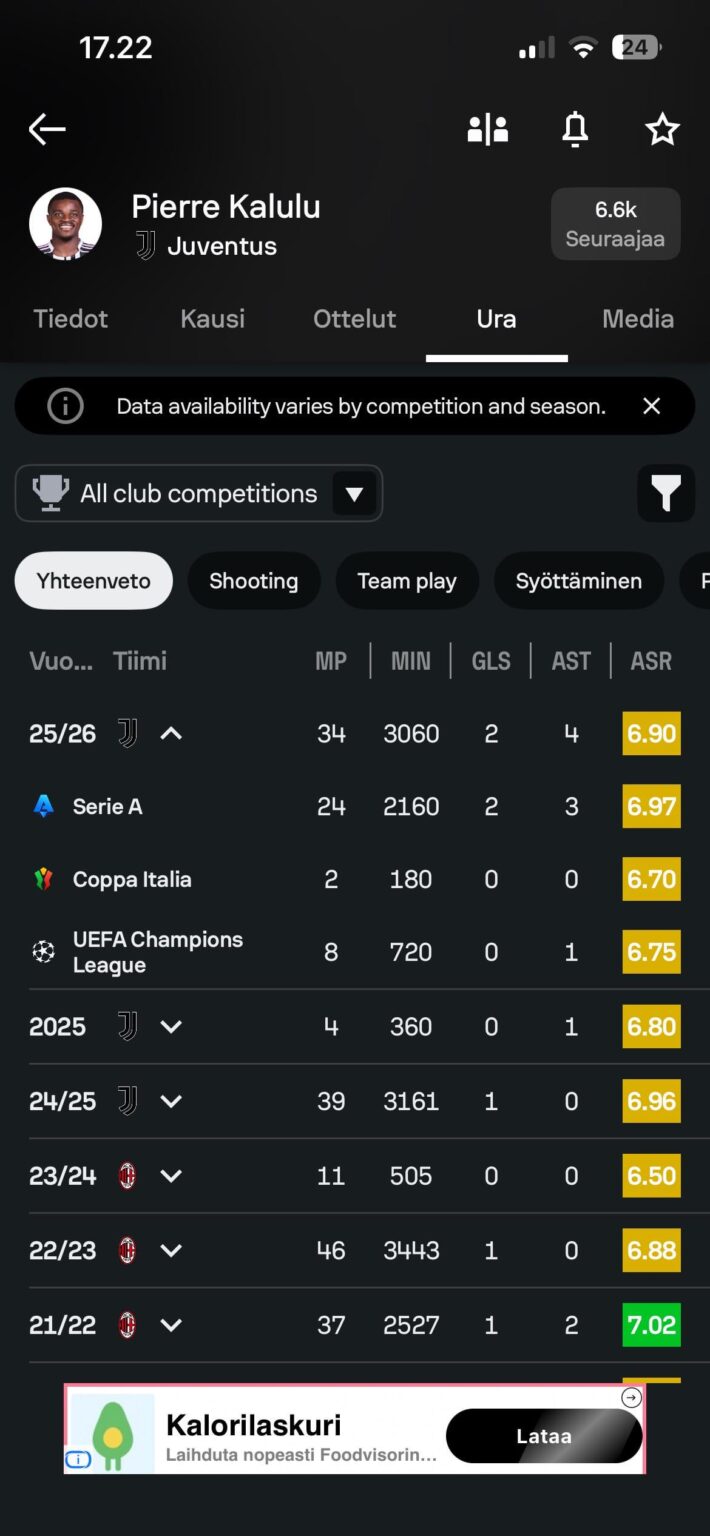Viewport: 710px width, 1536px height.
Task: Tap the ad info icon
Action: (x=78, y=1460)
